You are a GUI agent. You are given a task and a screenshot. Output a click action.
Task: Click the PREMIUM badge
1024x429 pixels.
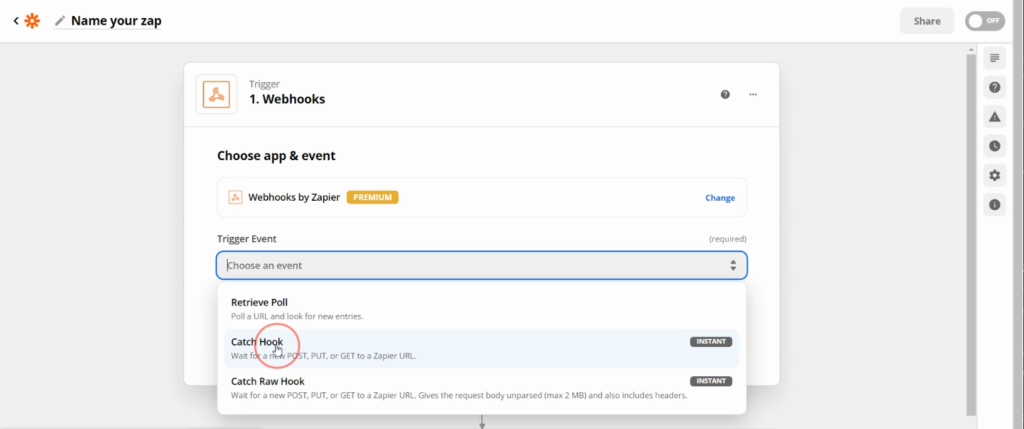[372, 197]
